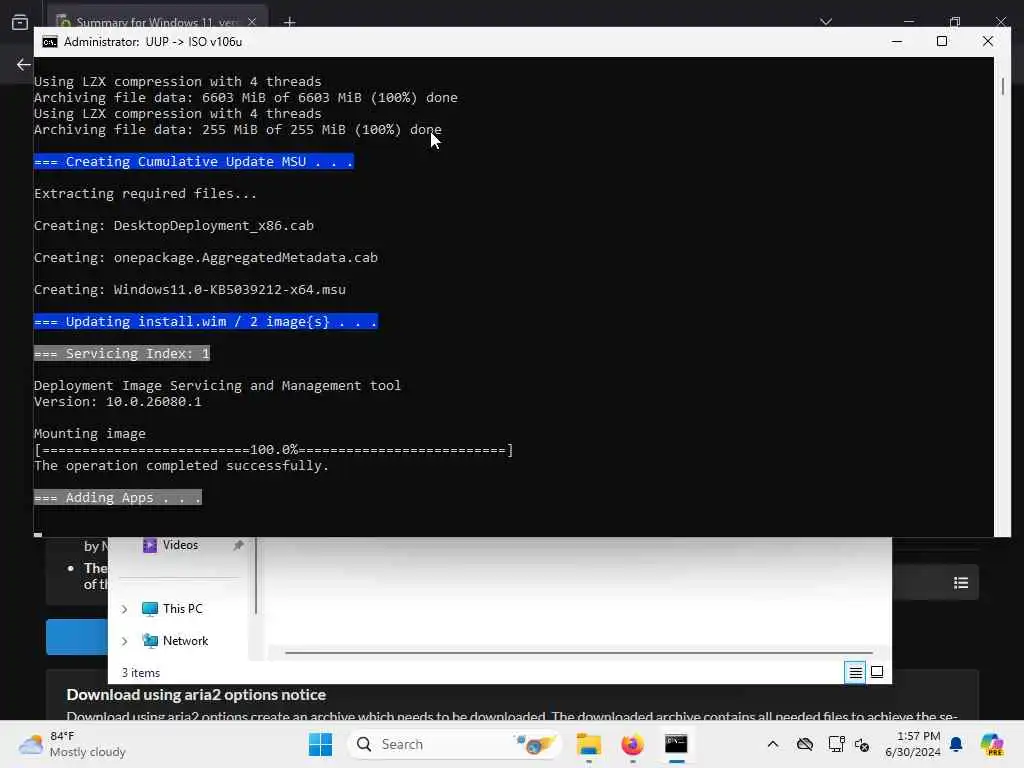
Task: Open the Windows Start menu
Action: (320, 744)
